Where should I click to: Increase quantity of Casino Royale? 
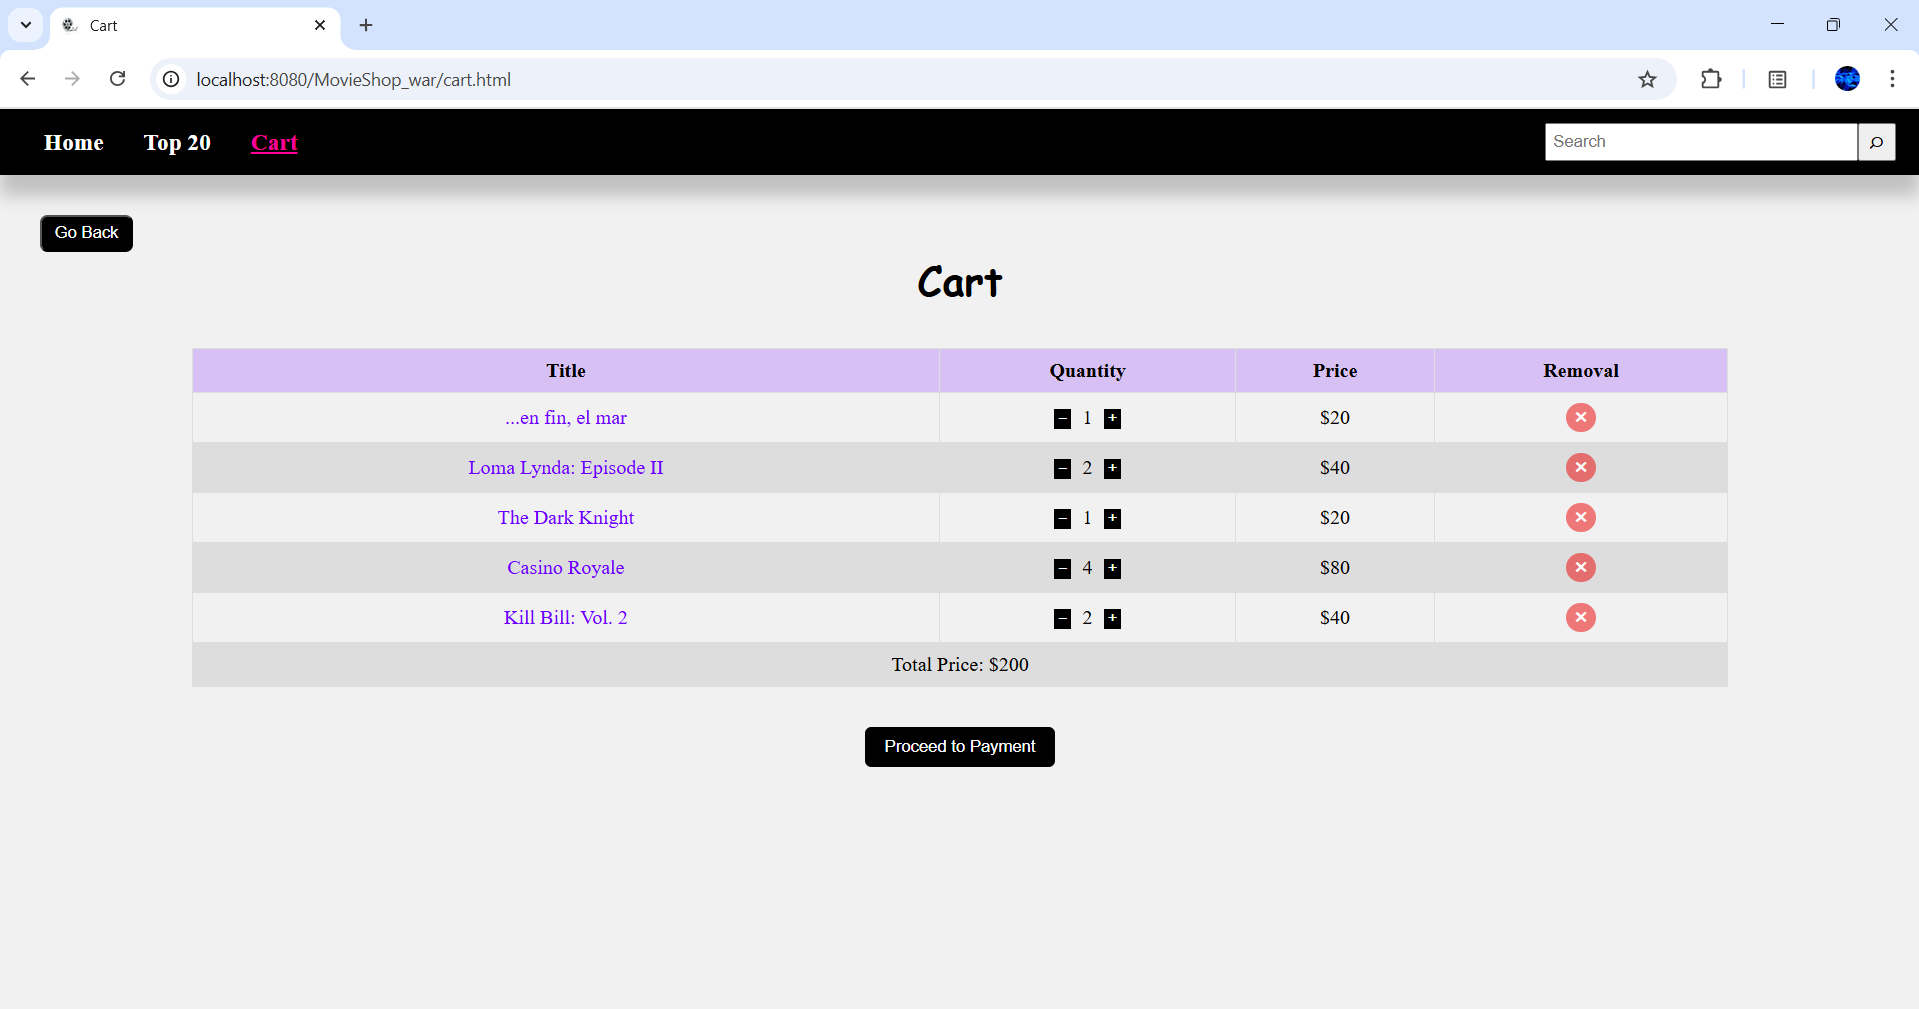coord(1112,569)
